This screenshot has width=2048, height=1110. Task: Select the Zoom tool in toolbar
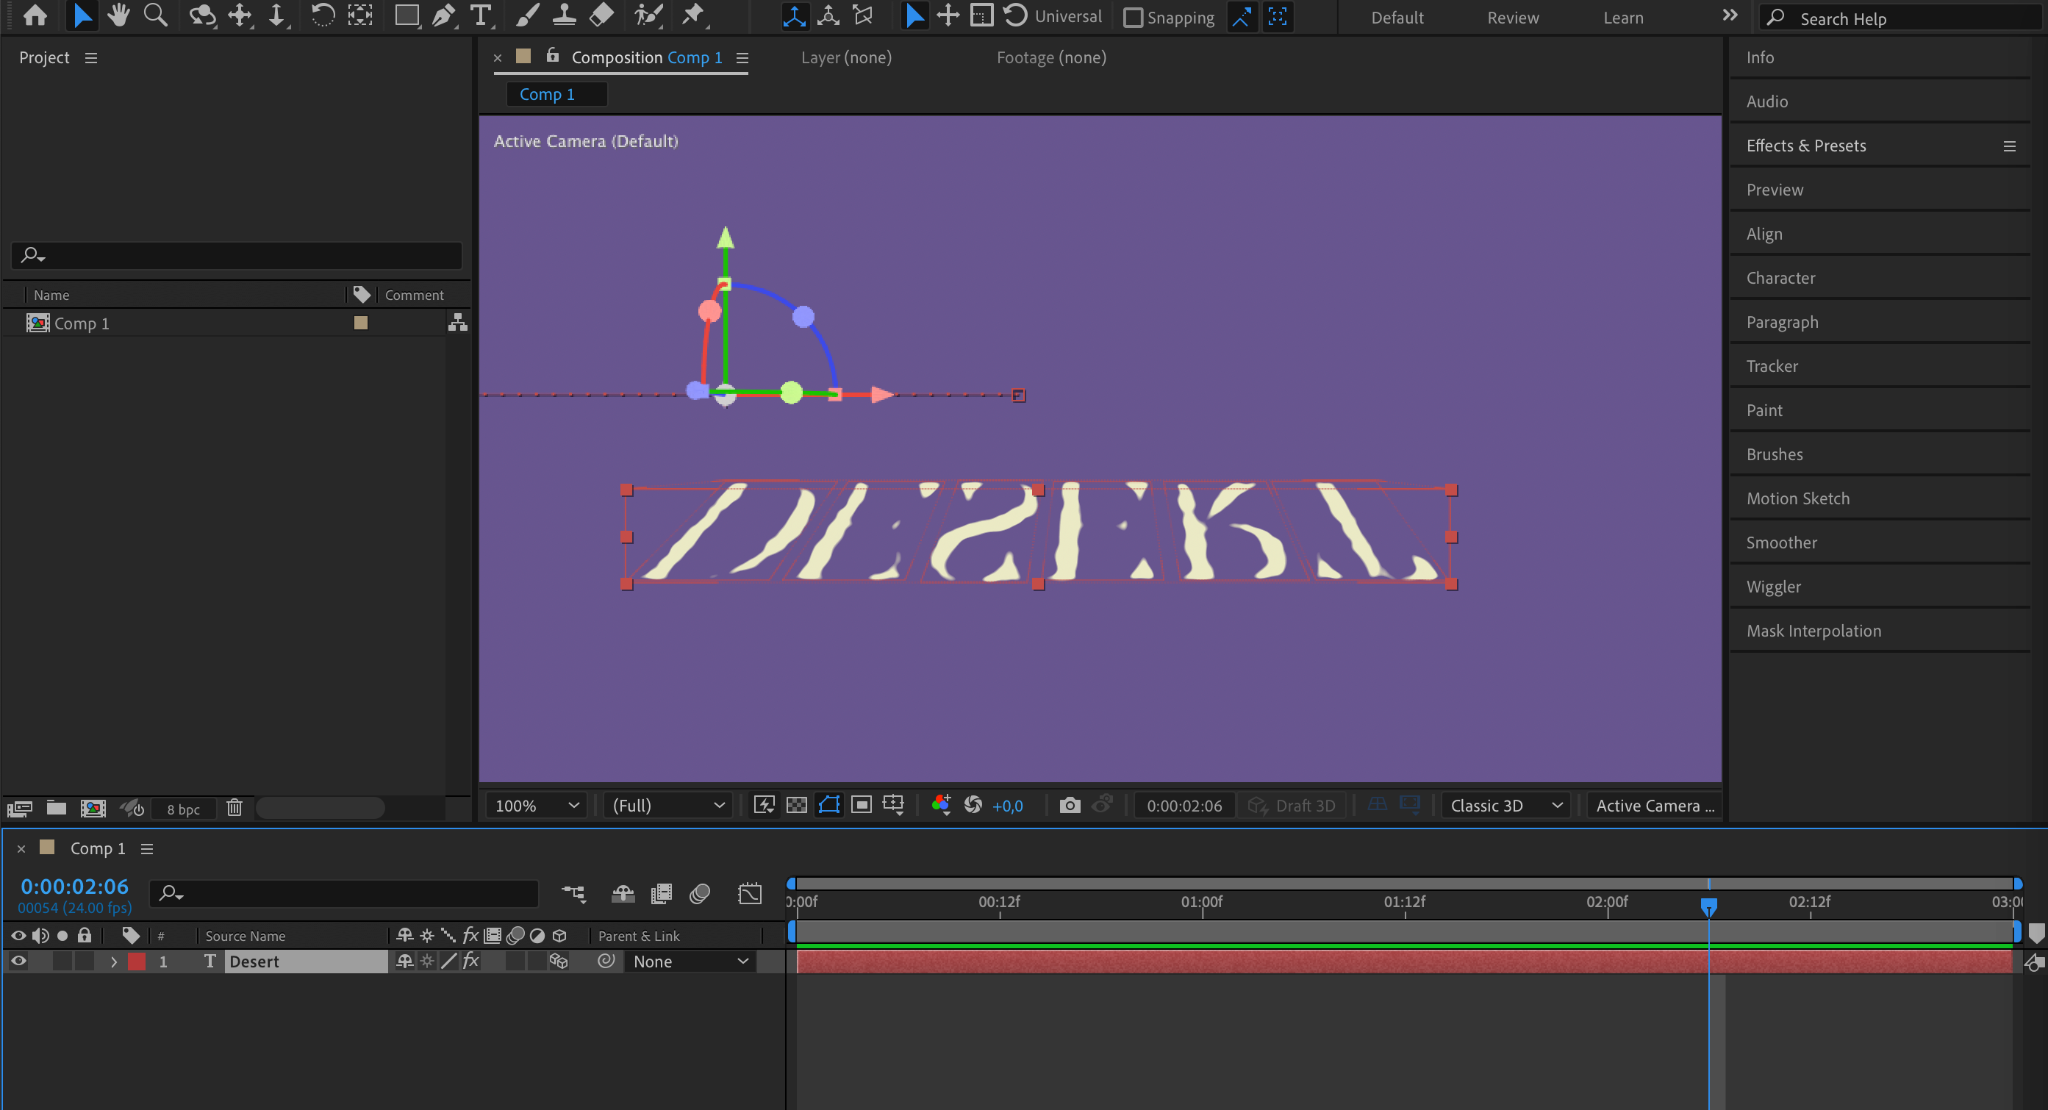(x=155, y=15)
